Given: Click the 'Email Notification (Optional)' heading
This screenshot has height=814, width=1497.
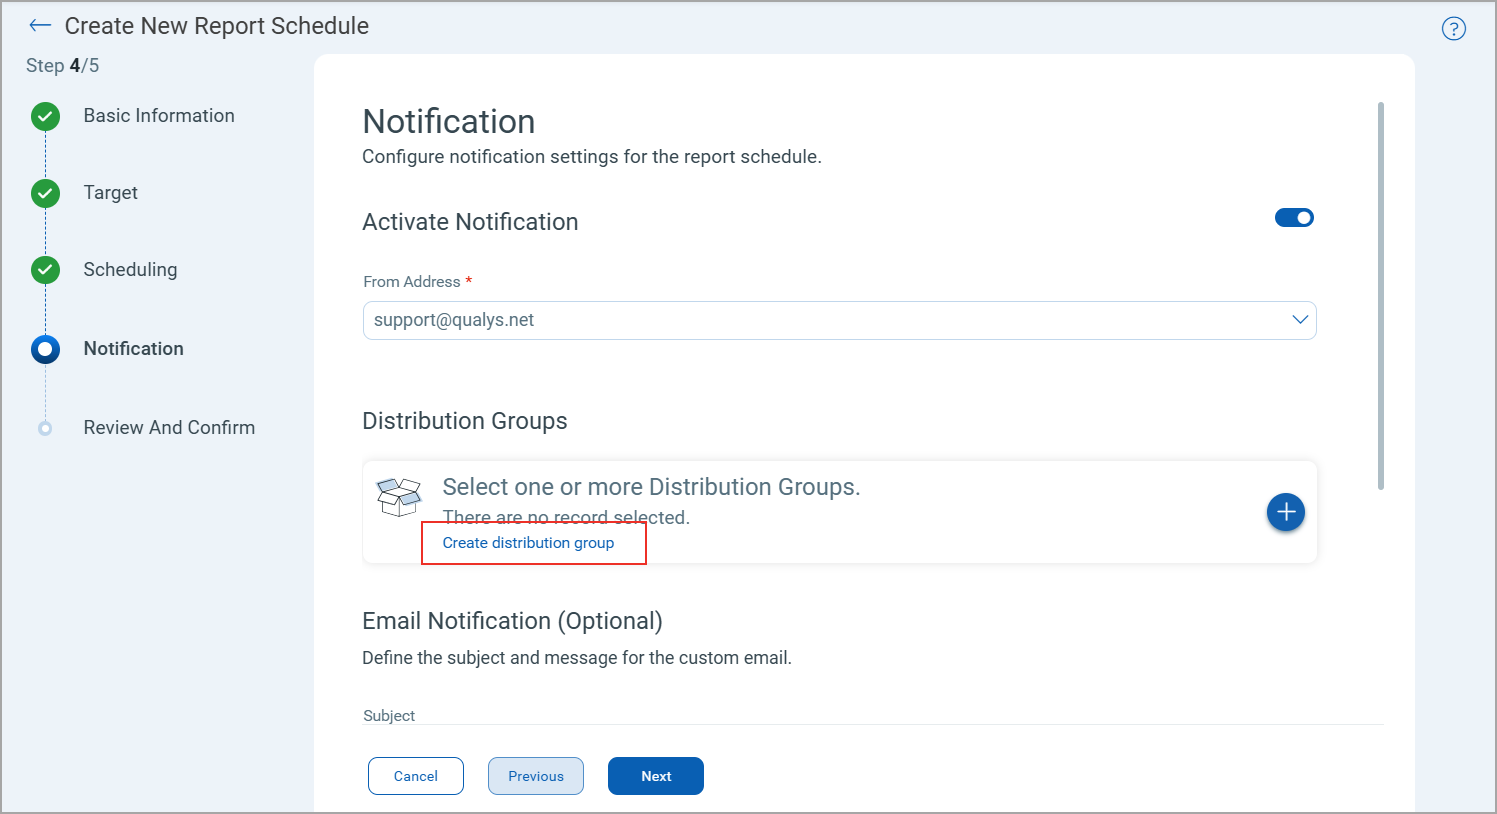Looking at the screenshot, I should click(512, 621).
